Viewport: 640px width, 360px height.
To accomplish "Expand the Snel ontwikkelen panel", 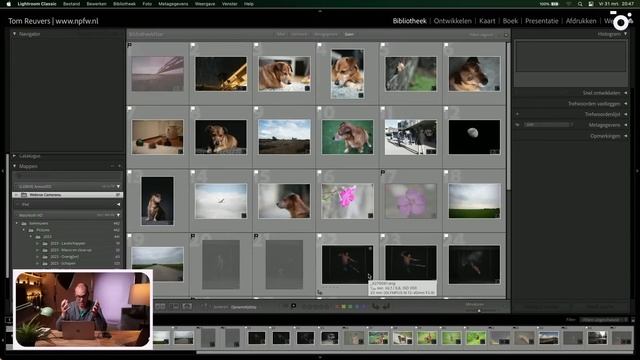I will [625, 93].
